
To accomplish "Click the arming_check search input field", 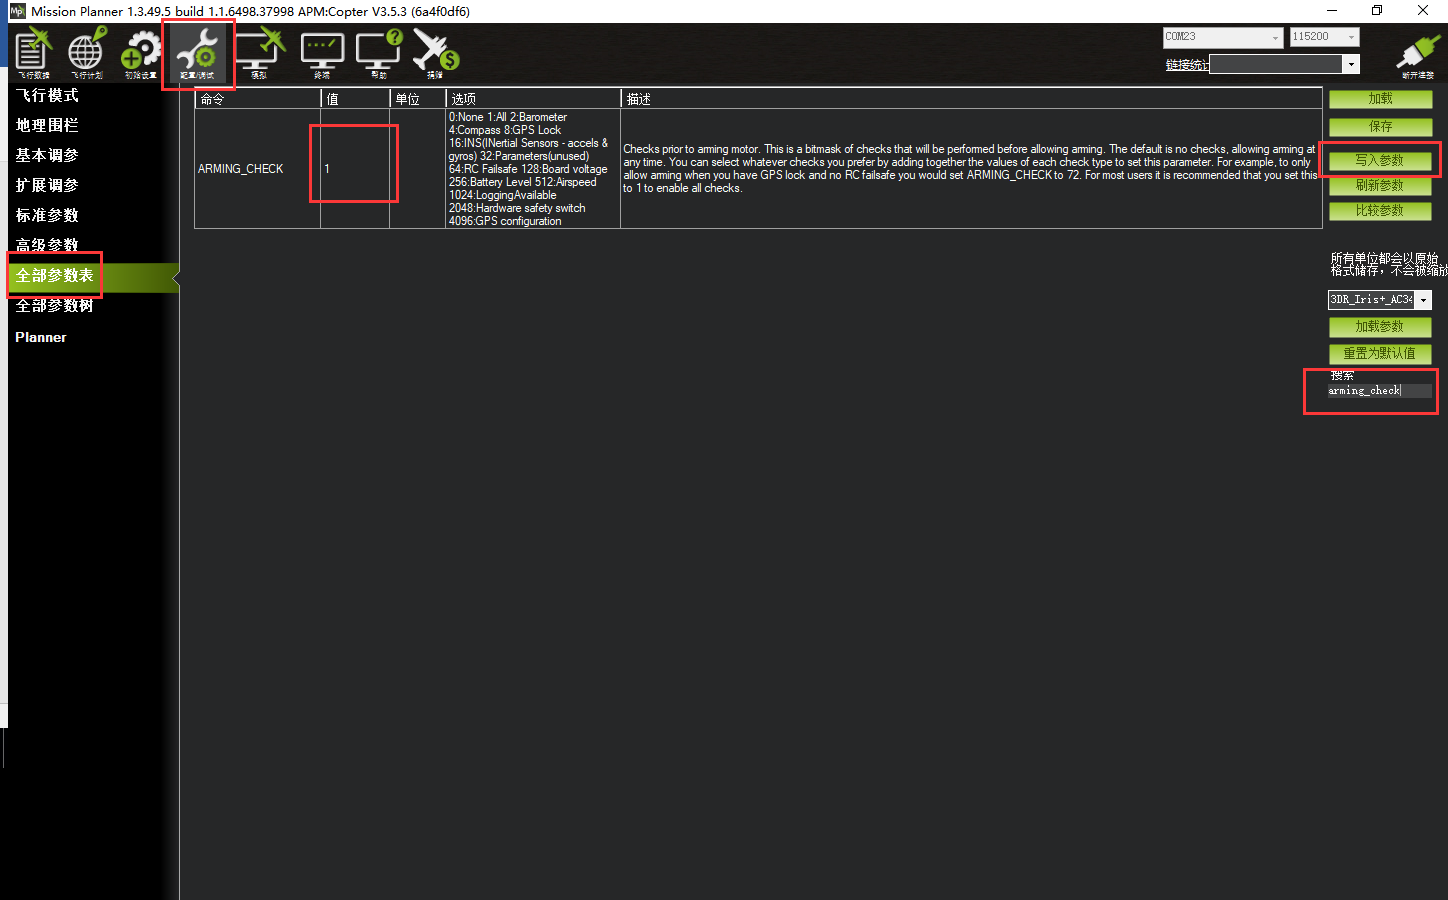I will [1377, 391].
